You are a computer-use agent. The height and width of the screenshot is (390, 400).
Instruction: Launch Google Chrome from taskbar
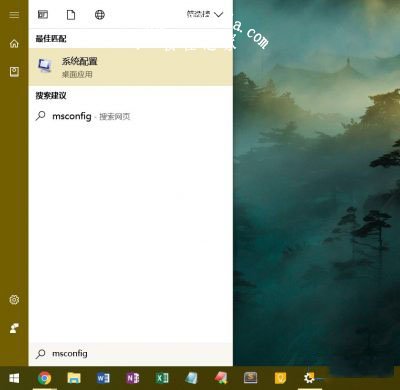pos(44,378)
